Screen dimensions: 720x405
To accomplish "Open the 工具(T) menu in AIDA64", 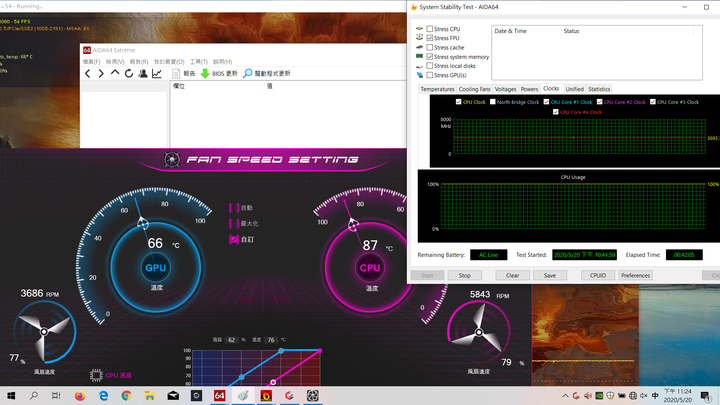I will coord(199,62).
